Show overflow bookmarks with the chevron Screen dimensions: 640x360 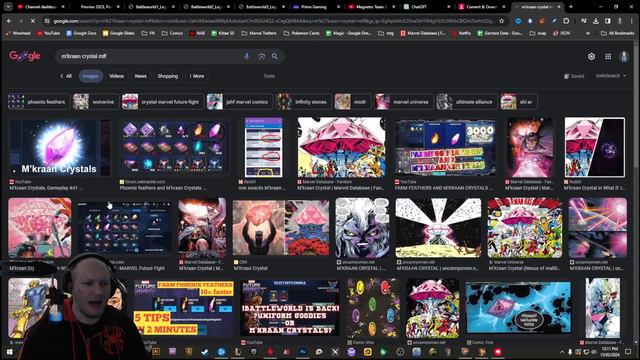(588, 33)
